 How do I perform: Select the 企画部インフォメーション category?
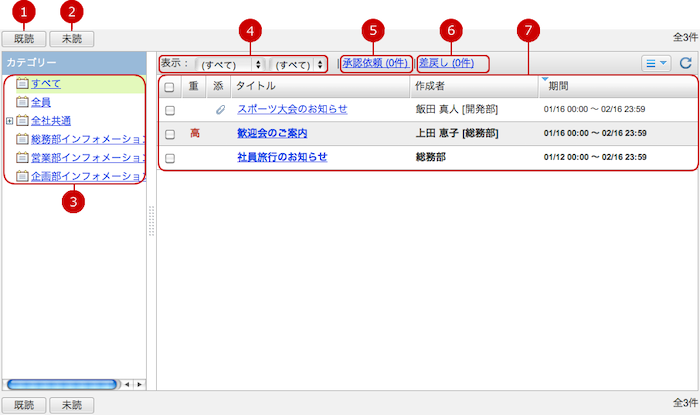click(88, 176)
